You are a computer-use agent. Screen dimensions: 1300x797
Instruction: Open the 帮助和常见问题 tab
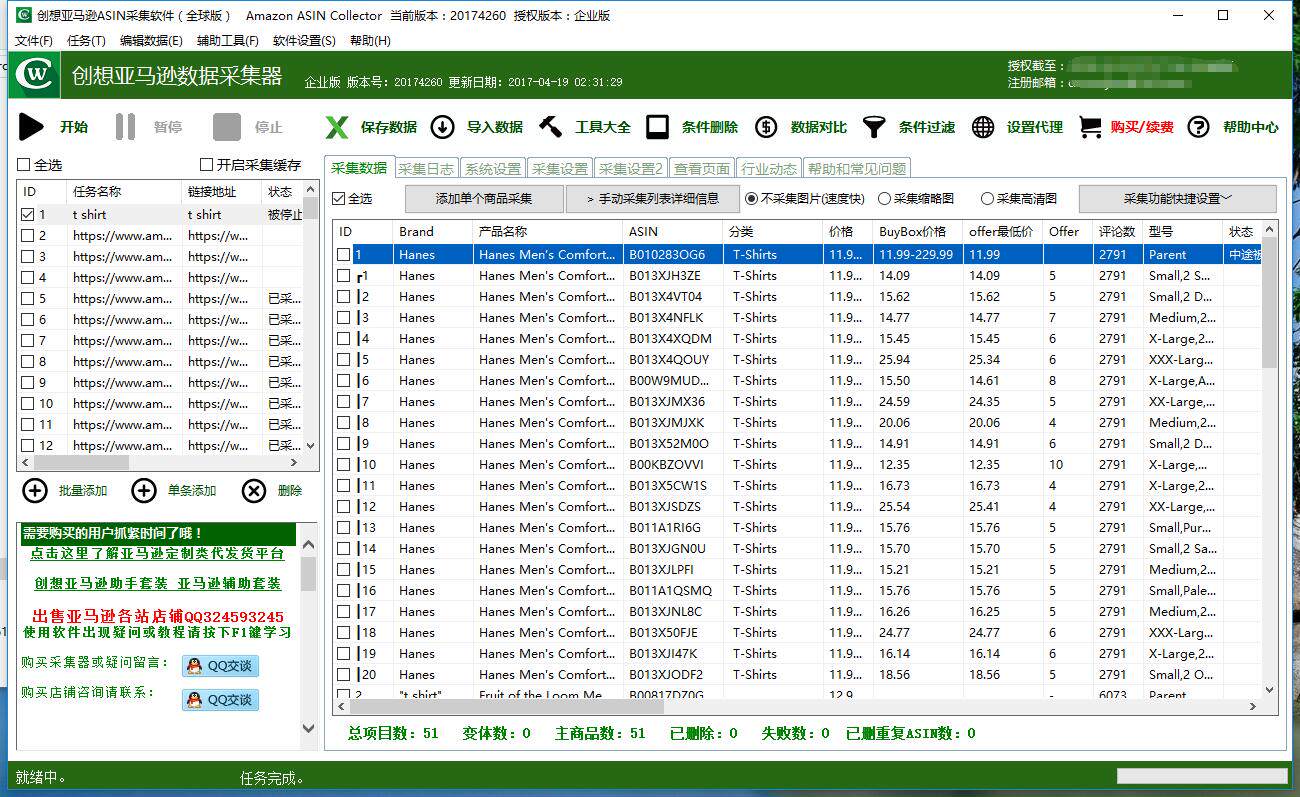pos(857,168)
